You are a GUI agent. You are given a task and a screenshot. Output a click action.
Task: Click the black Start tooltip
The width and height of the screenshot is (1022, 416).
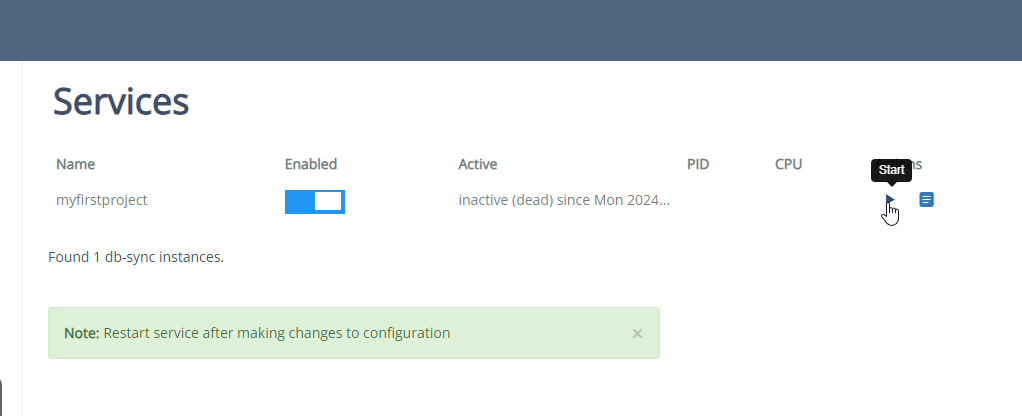(x=891, y=170)
